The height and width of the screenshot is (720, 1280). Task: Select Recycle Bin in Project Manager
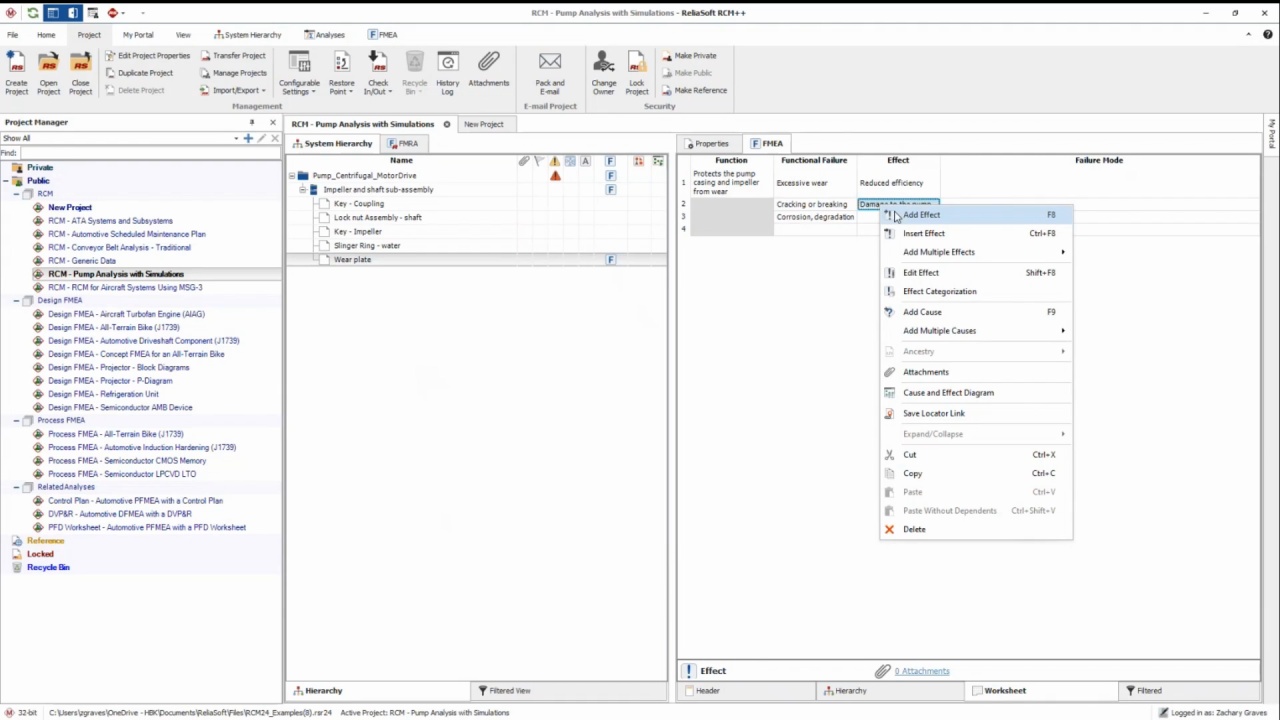48,568
